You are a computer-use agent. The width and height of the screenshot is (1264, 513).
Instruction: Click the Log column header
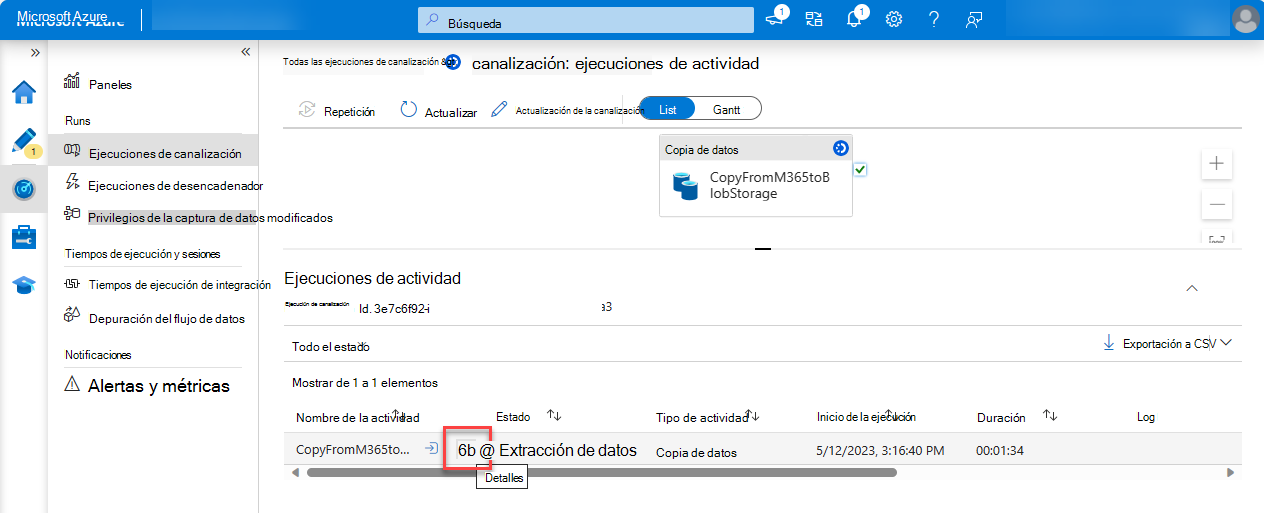(1147, 417)
